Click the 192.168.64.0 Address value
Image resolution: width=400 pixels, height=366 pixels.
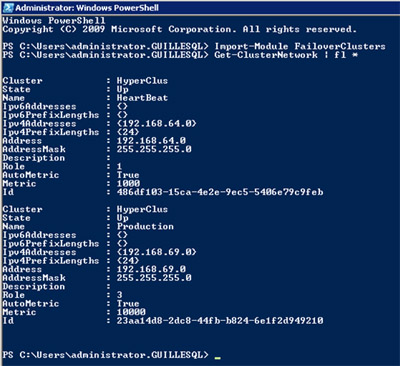[151, 141]
